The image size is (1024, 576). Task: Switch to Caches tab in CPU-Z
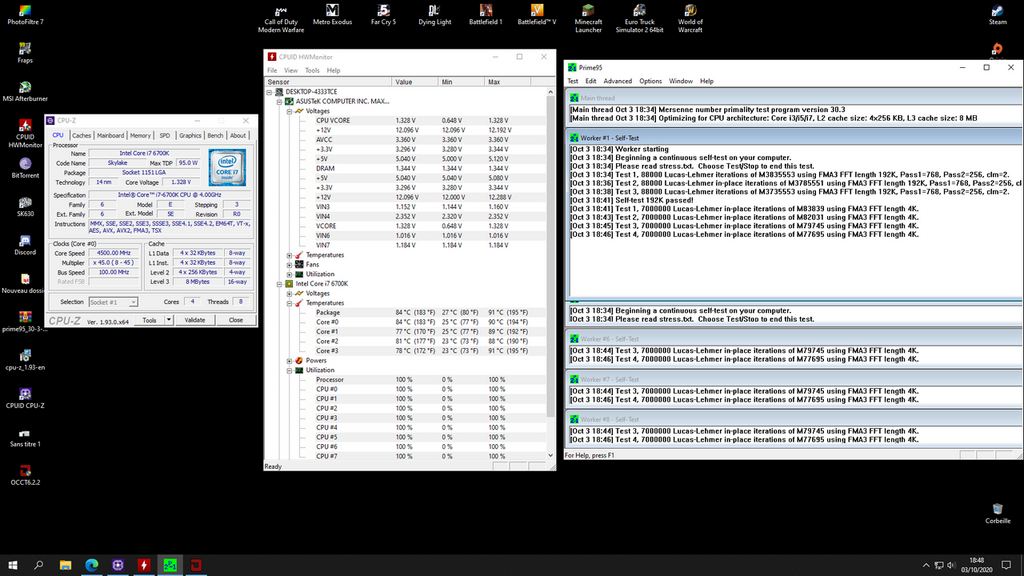(x=82, y=135)
